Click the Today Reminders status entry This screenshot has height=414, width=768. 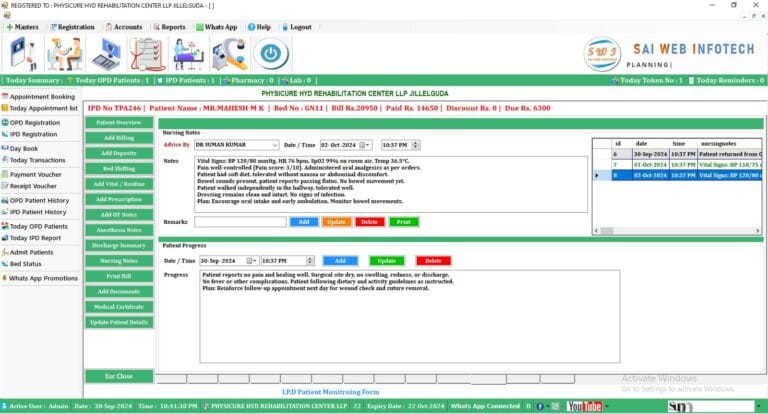click(727, 80)
